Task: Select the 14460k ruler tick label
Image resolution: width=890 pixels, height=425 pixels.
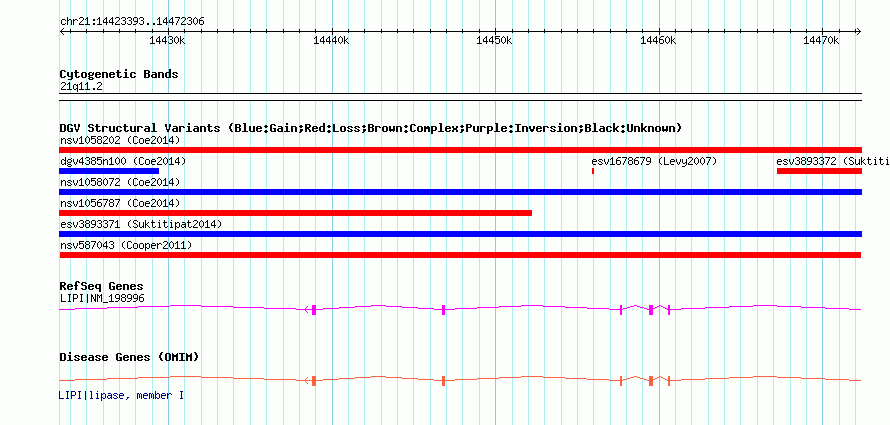Action: tap(658, 40)
